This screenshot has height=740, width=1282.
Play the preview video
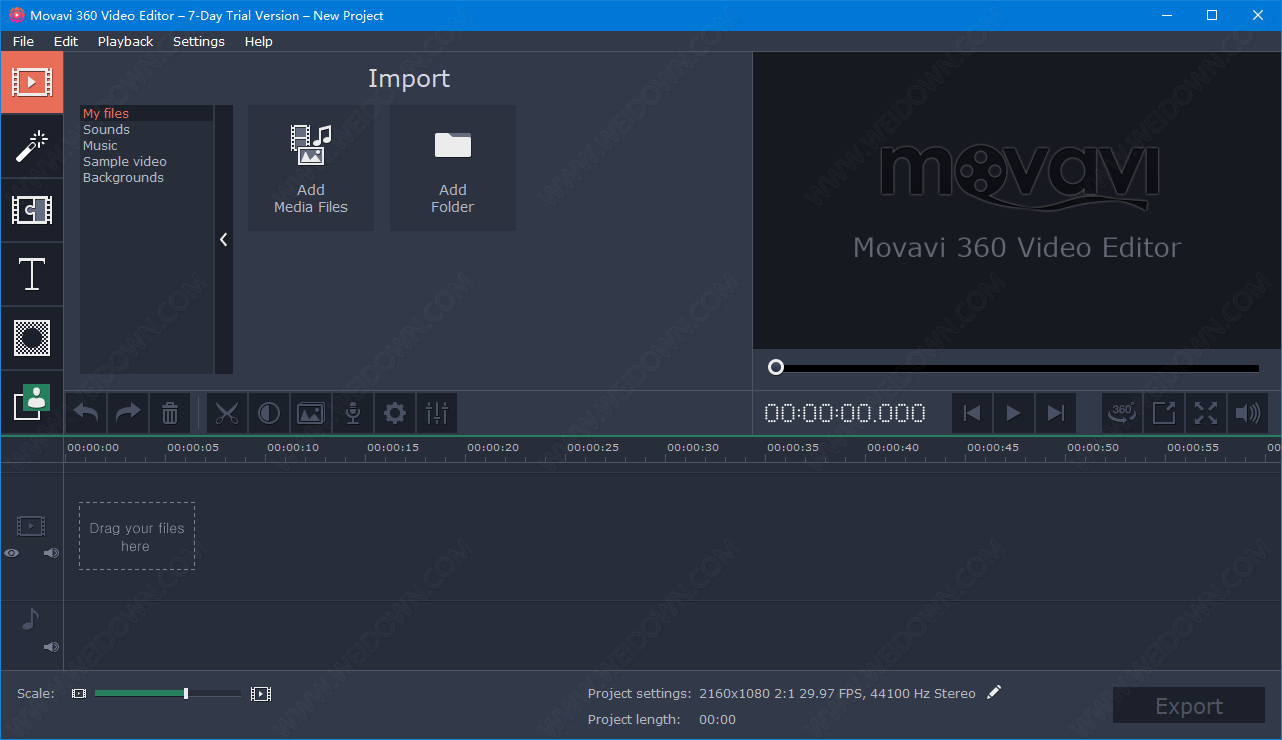point(1013,413)
